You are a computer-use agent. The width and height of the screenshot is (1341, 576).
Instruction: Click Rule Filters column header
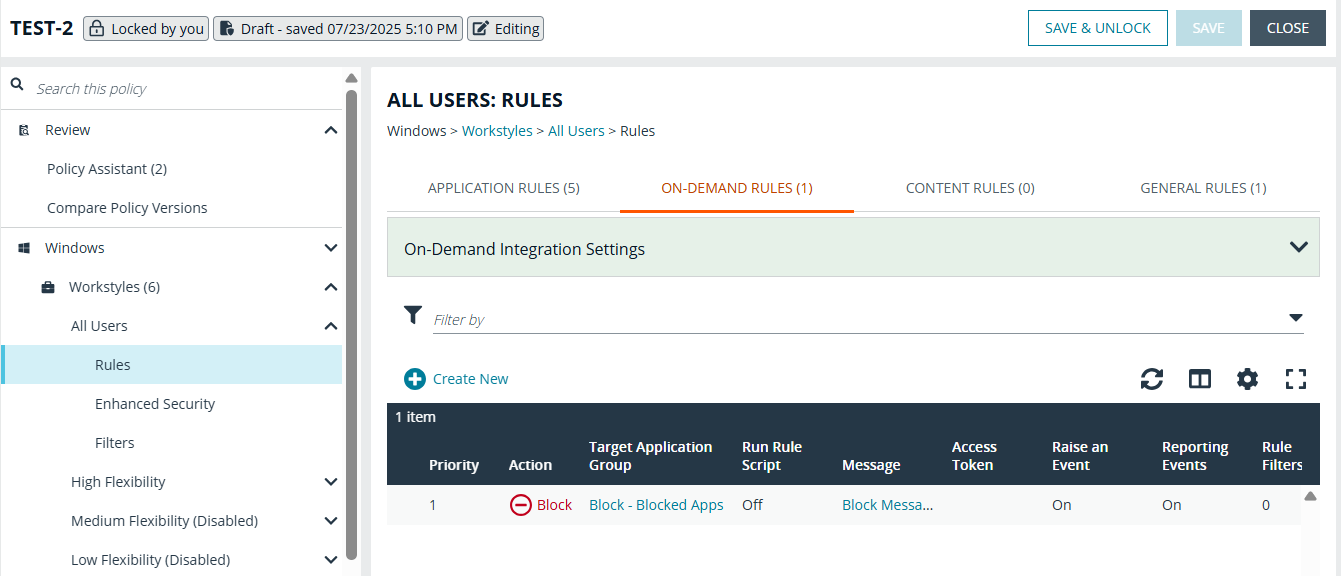1282,456
